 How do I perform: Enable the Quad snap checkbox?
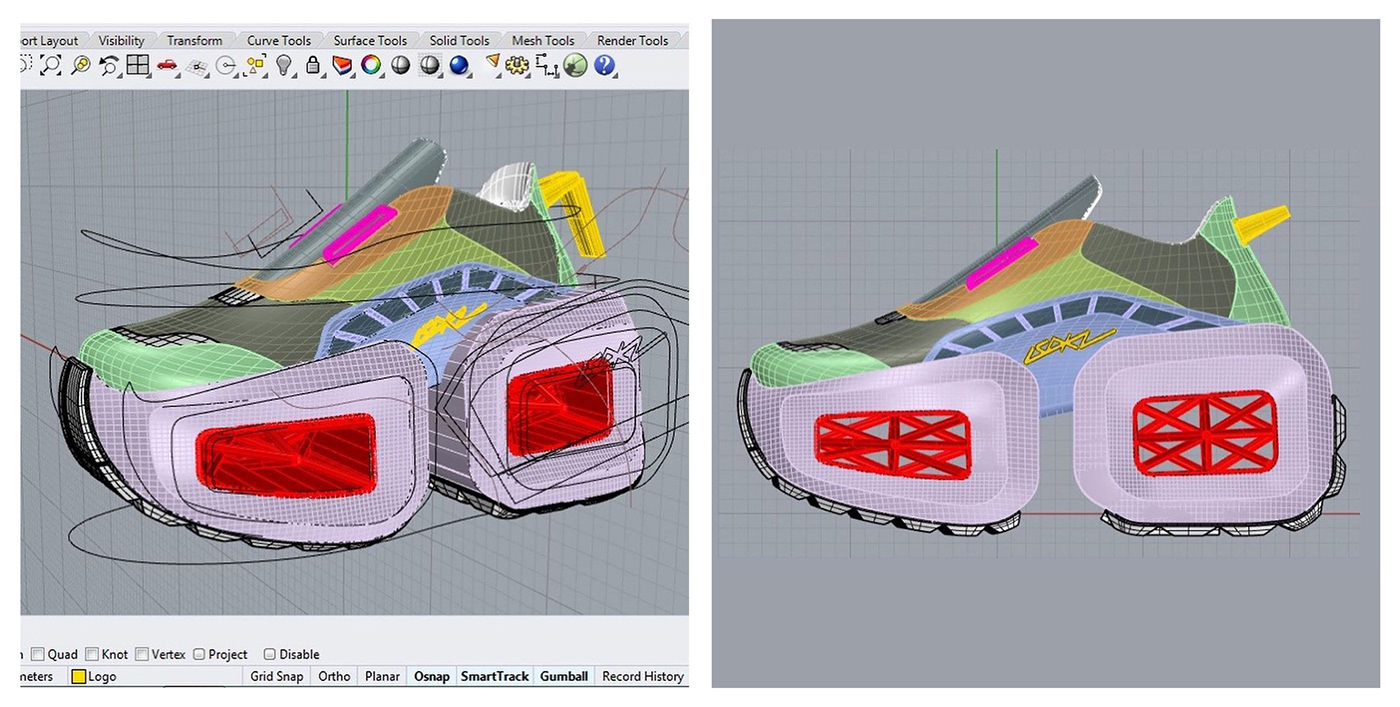35,654
